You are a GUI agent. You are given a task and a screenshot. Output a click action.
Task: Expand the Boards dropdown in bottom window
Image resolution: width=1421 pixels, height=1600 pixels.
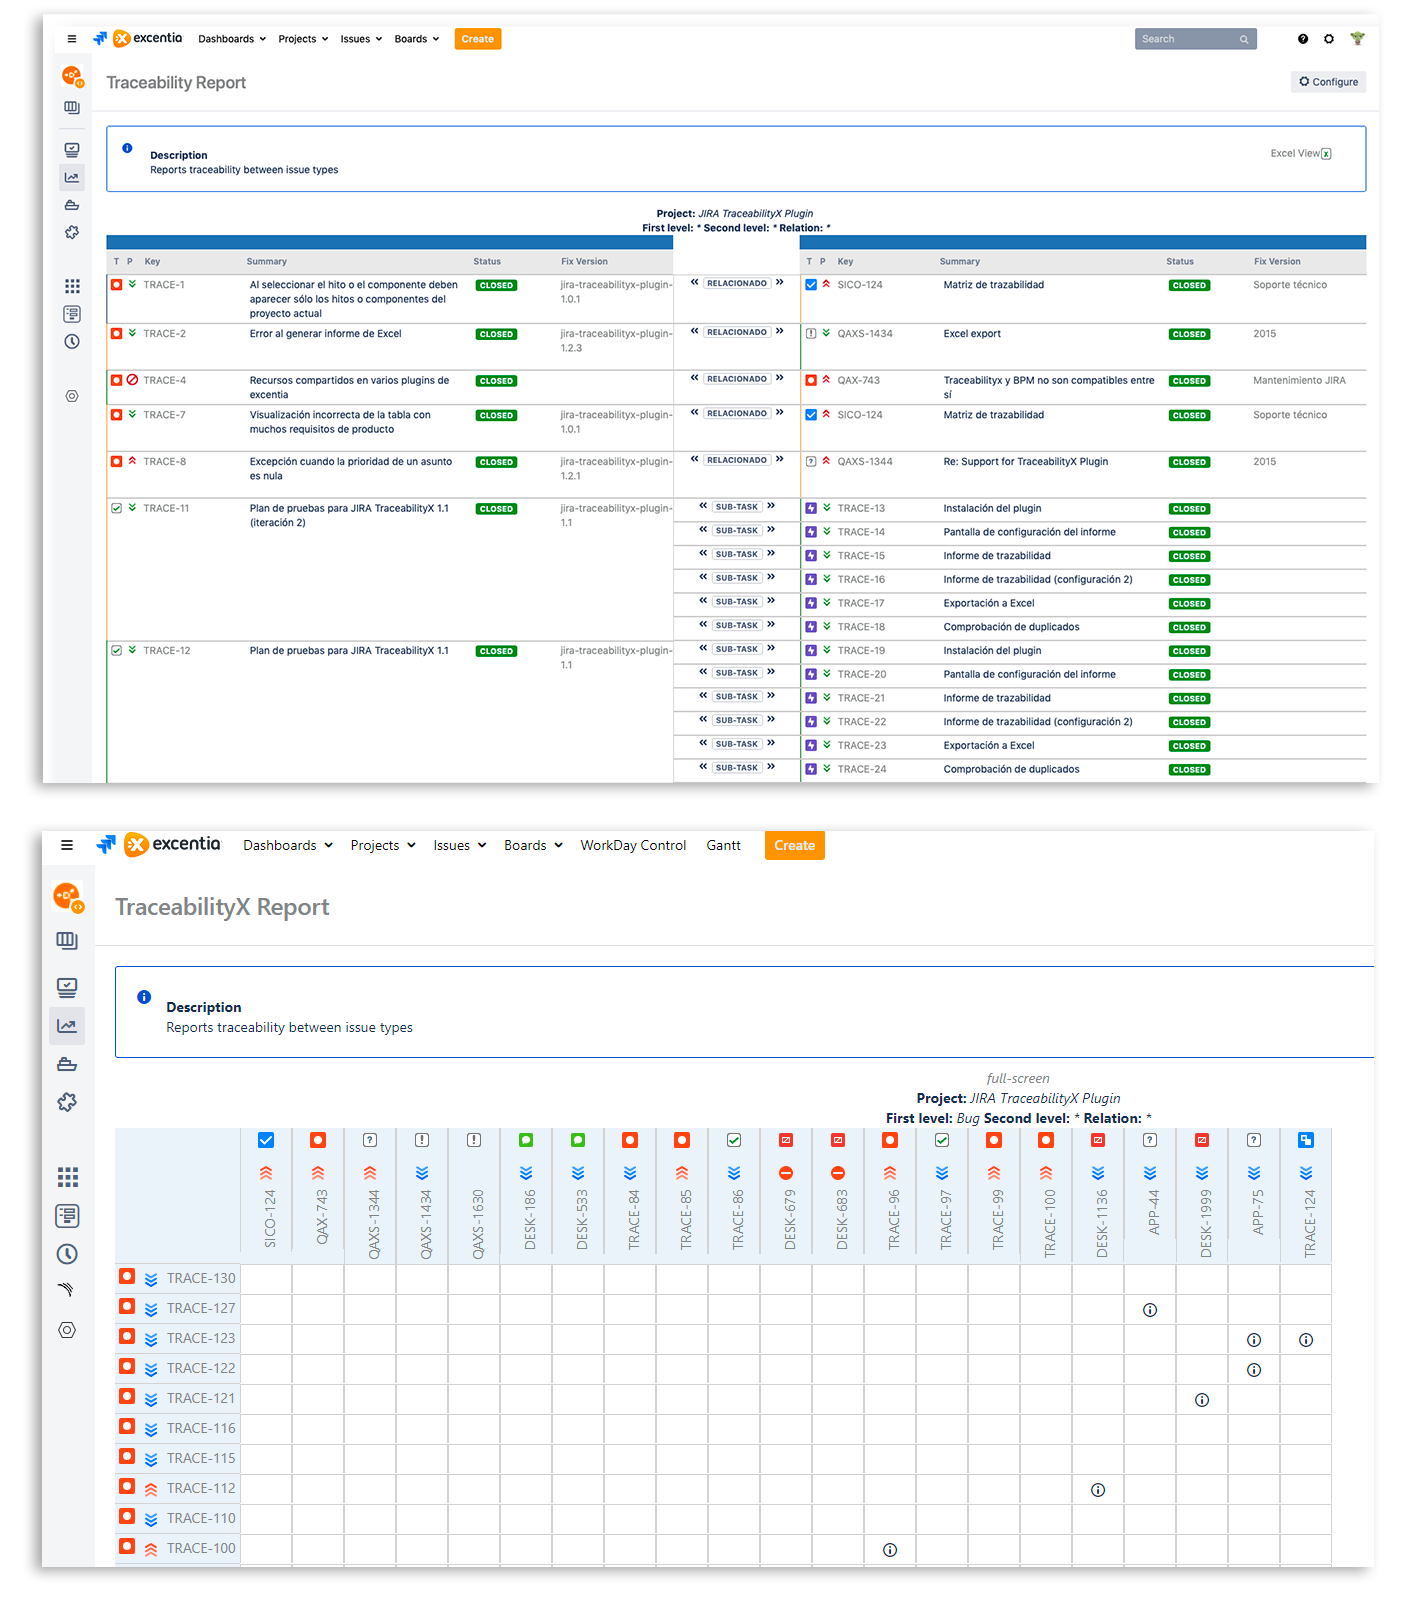click(x=533, y=845)
